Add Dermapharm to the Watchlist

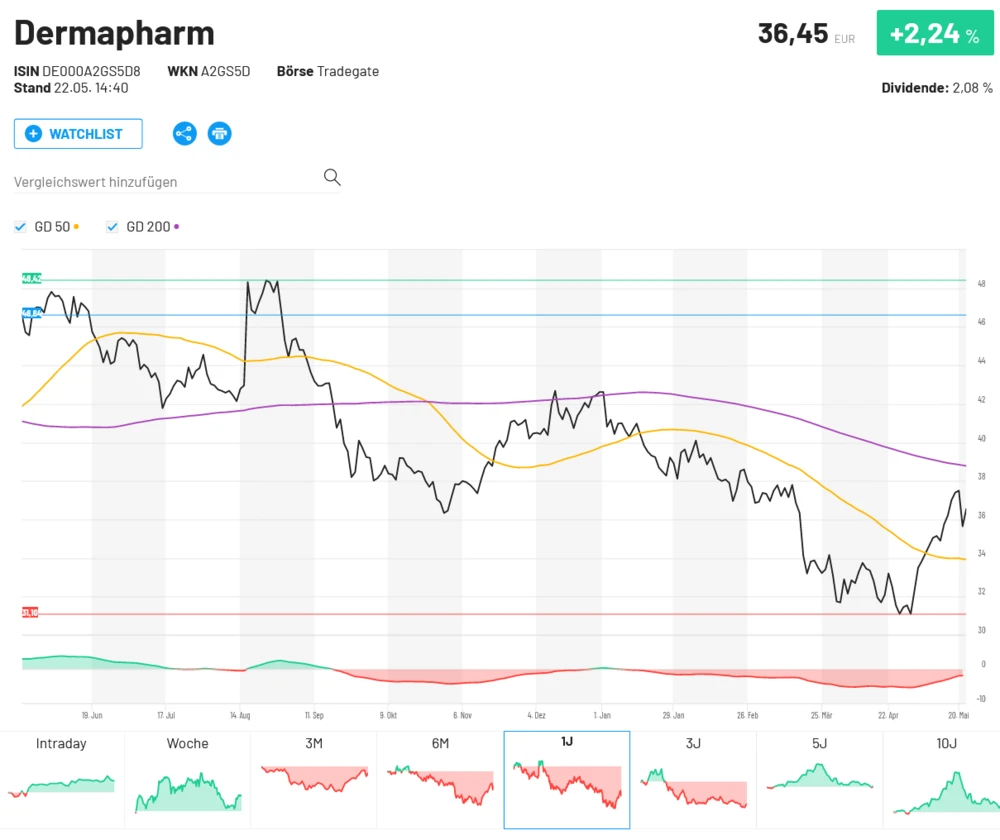[x=78, y=133]
